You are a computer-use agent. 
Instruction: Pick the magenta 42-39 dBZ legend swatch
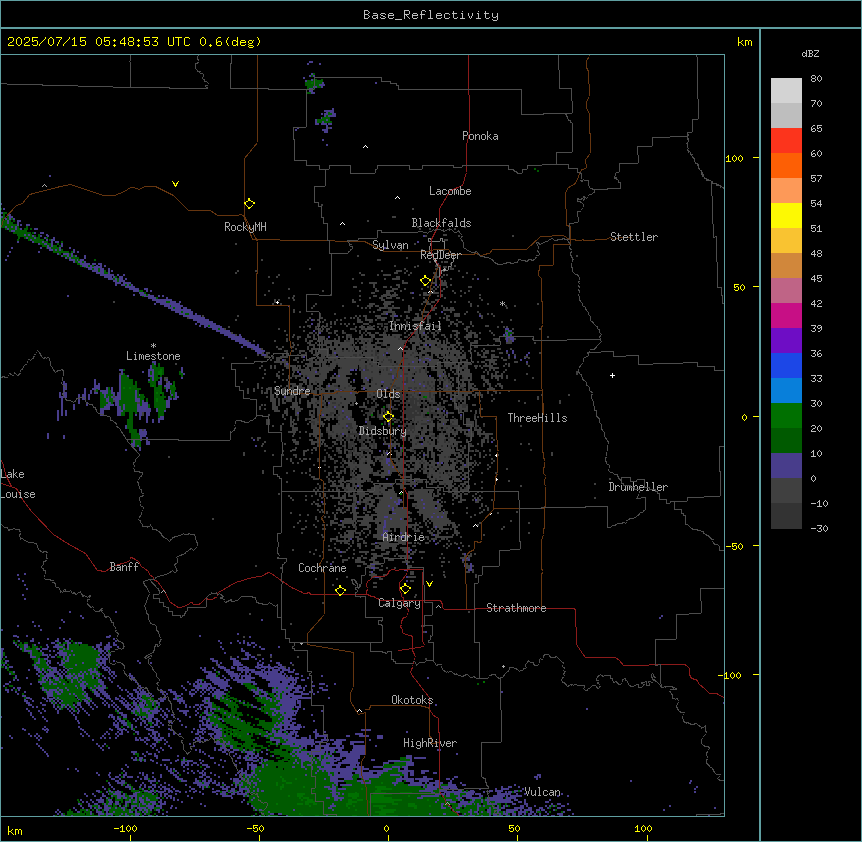[x=786, y=316]
